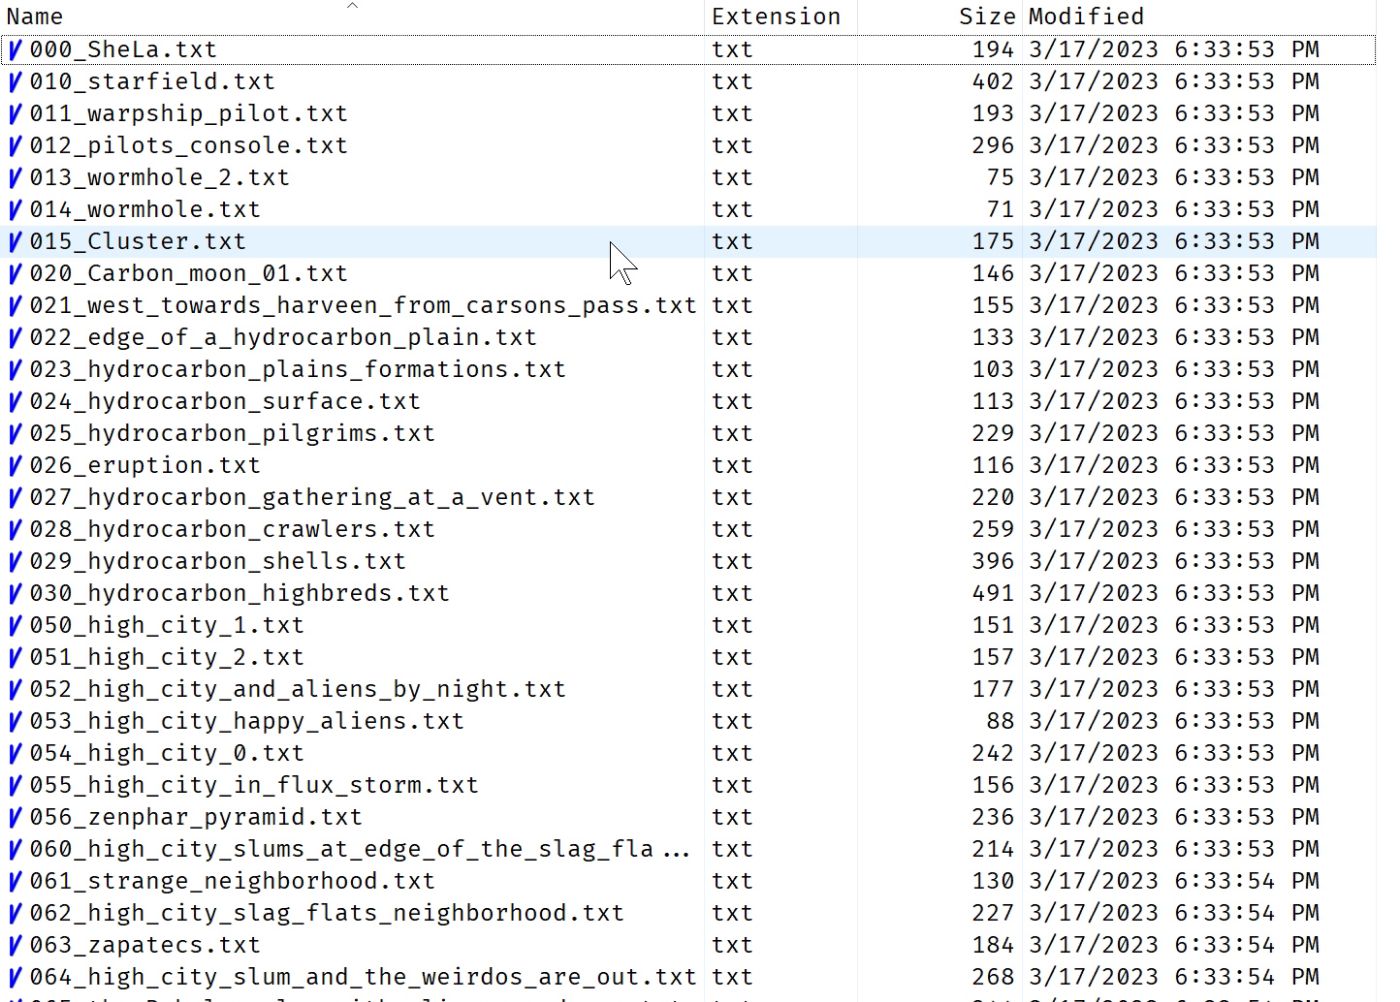The image size is (1400, 1002).
Task: Click icon beside 056_zenphar_pyramid.txt
Action: tap(15, 818)
